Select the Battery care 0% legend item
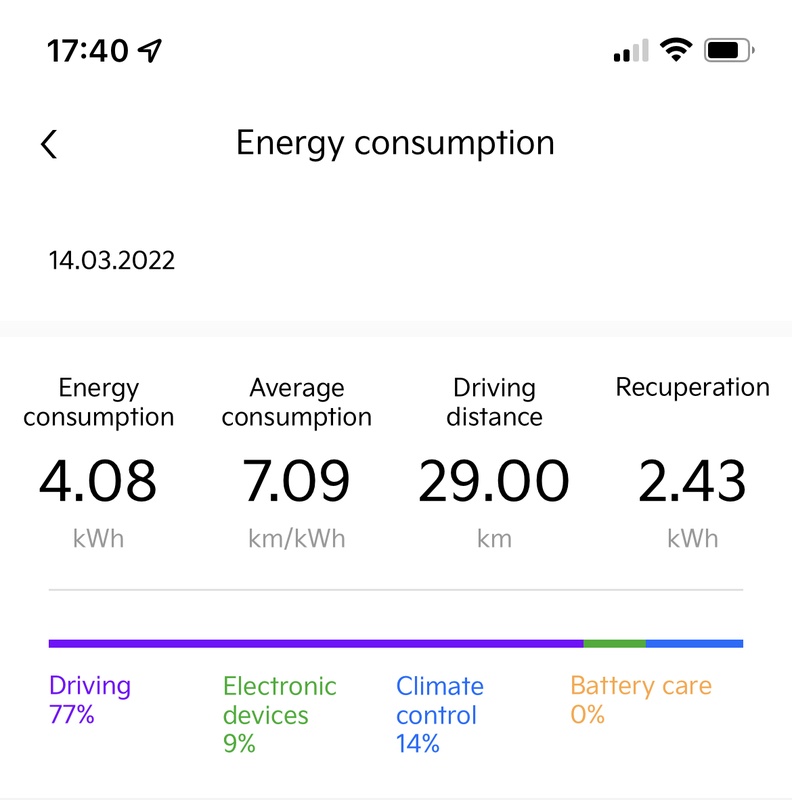This screenshot has width=792, height=800. (640, 700)
